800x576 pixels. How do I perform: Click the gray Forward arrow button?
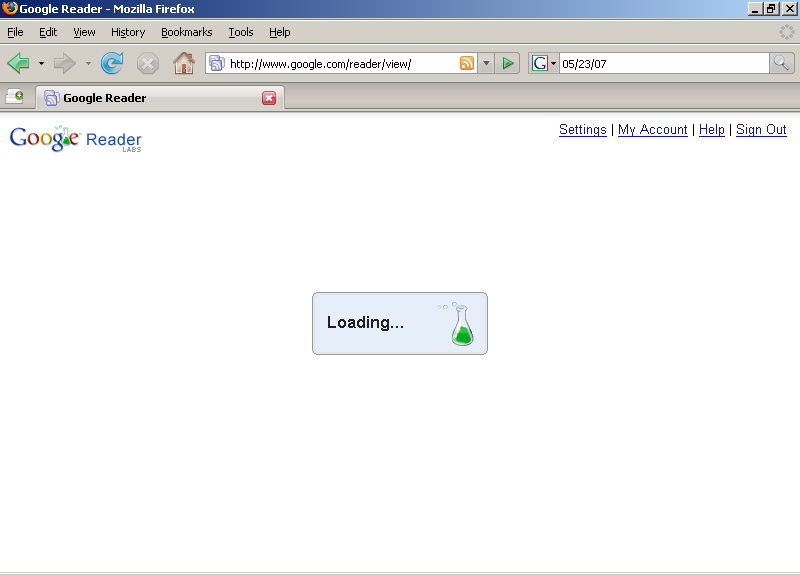click(x=64, y=63)
